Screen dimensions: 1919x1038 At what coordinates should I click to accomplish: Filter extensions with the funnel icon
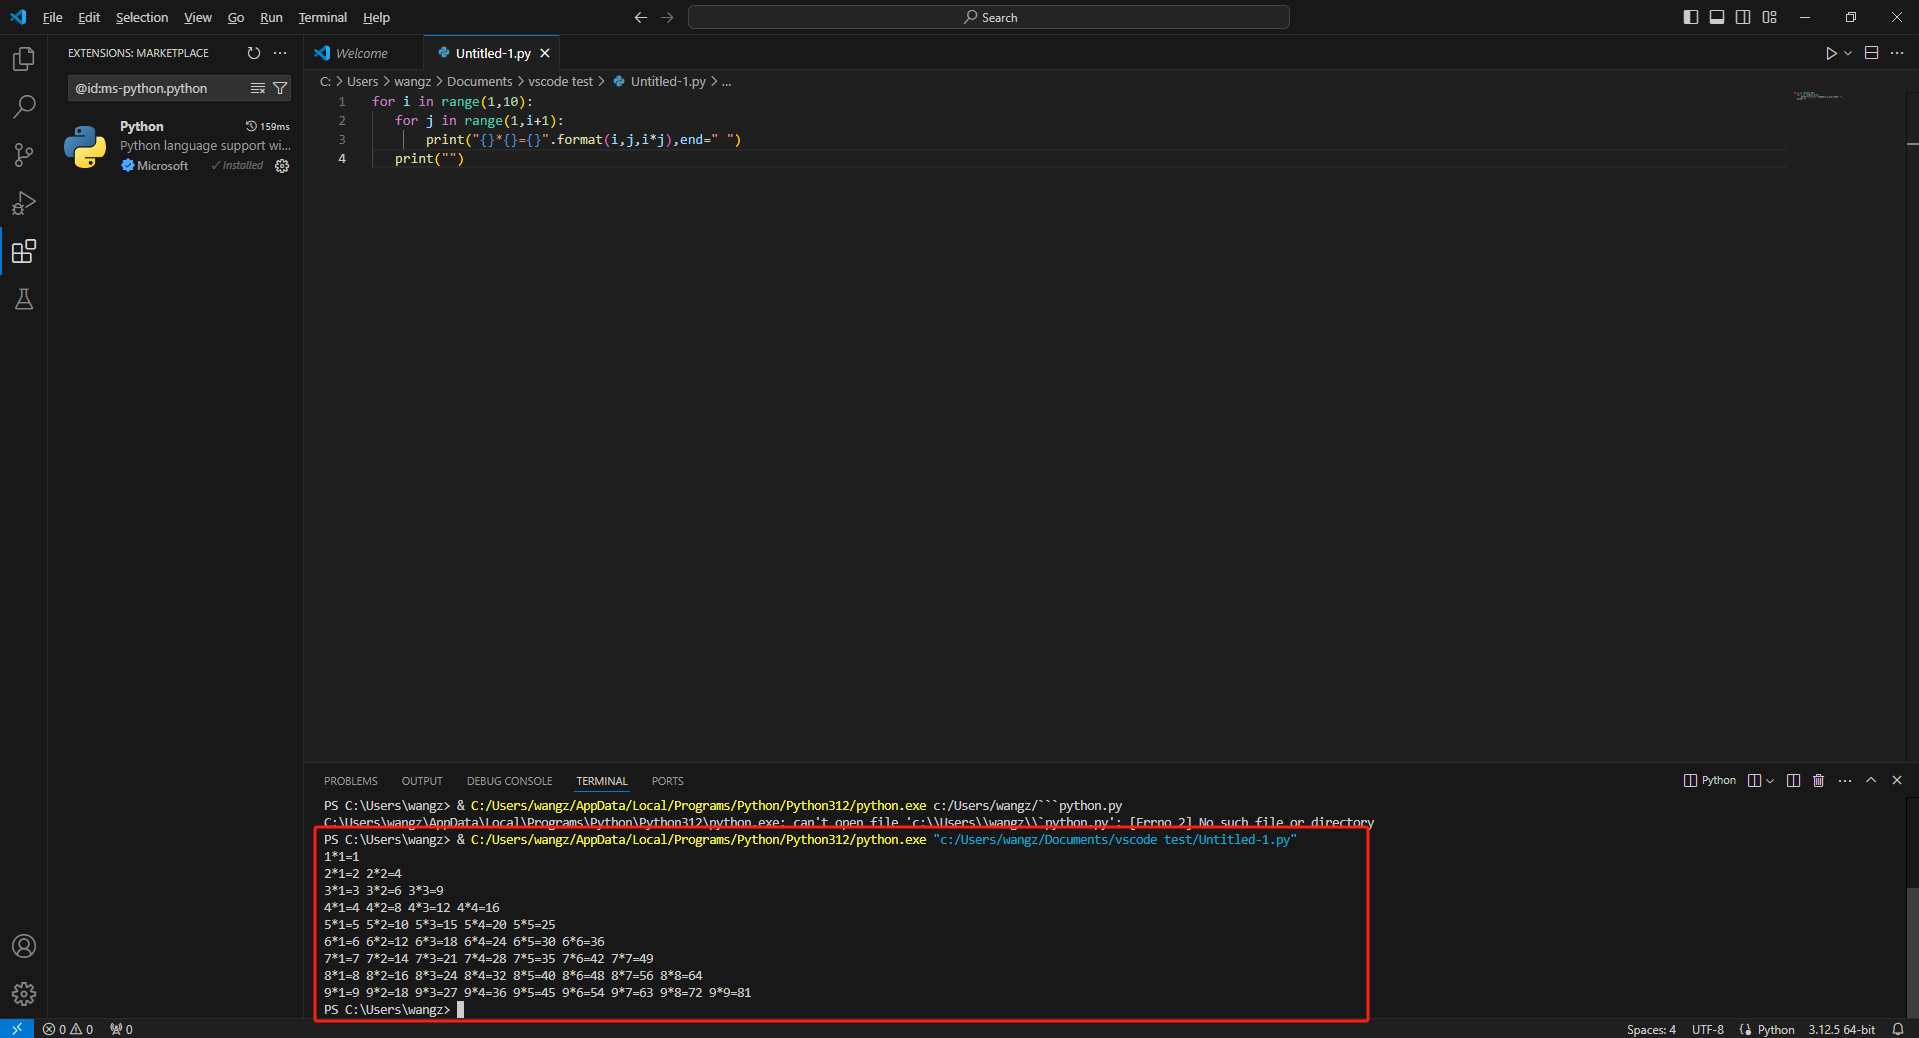[x=280, y=88]
